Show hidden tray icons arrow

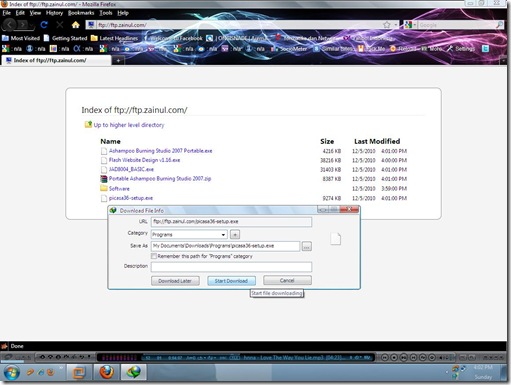(x=447, y=372)
